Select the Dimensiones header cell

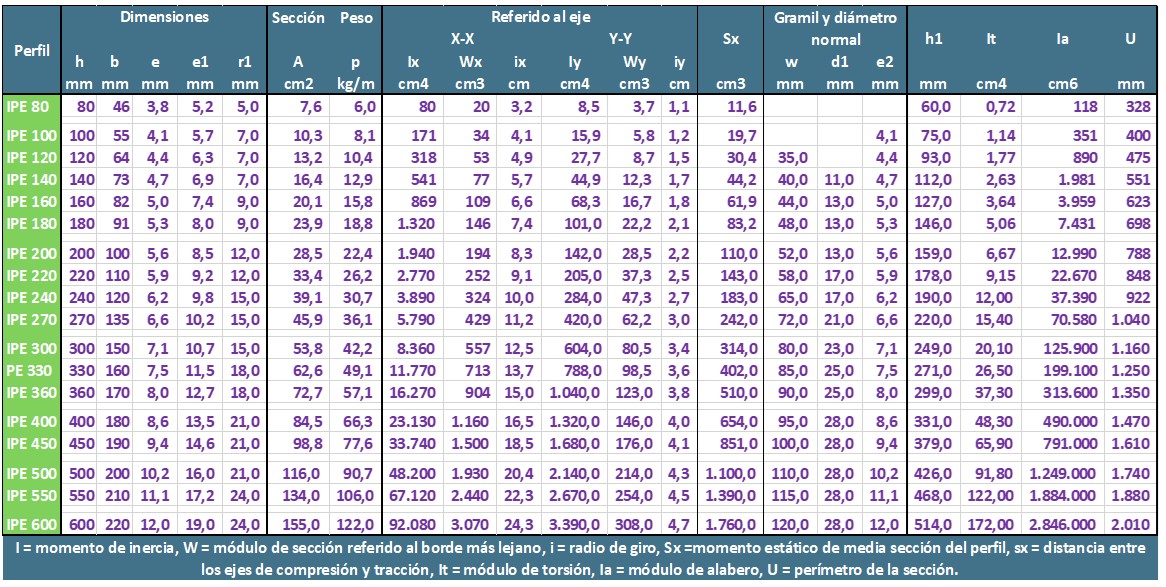[164, 18]
